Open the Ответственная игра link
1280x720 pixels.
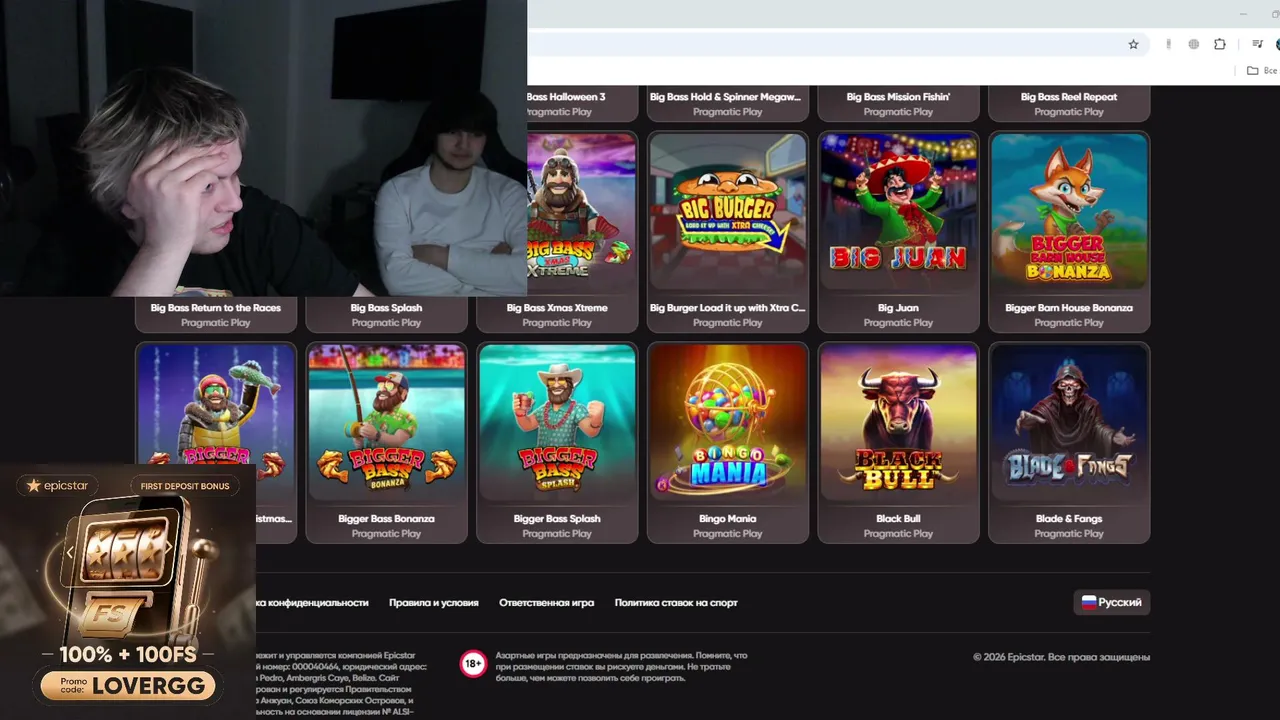coord(547,603)
